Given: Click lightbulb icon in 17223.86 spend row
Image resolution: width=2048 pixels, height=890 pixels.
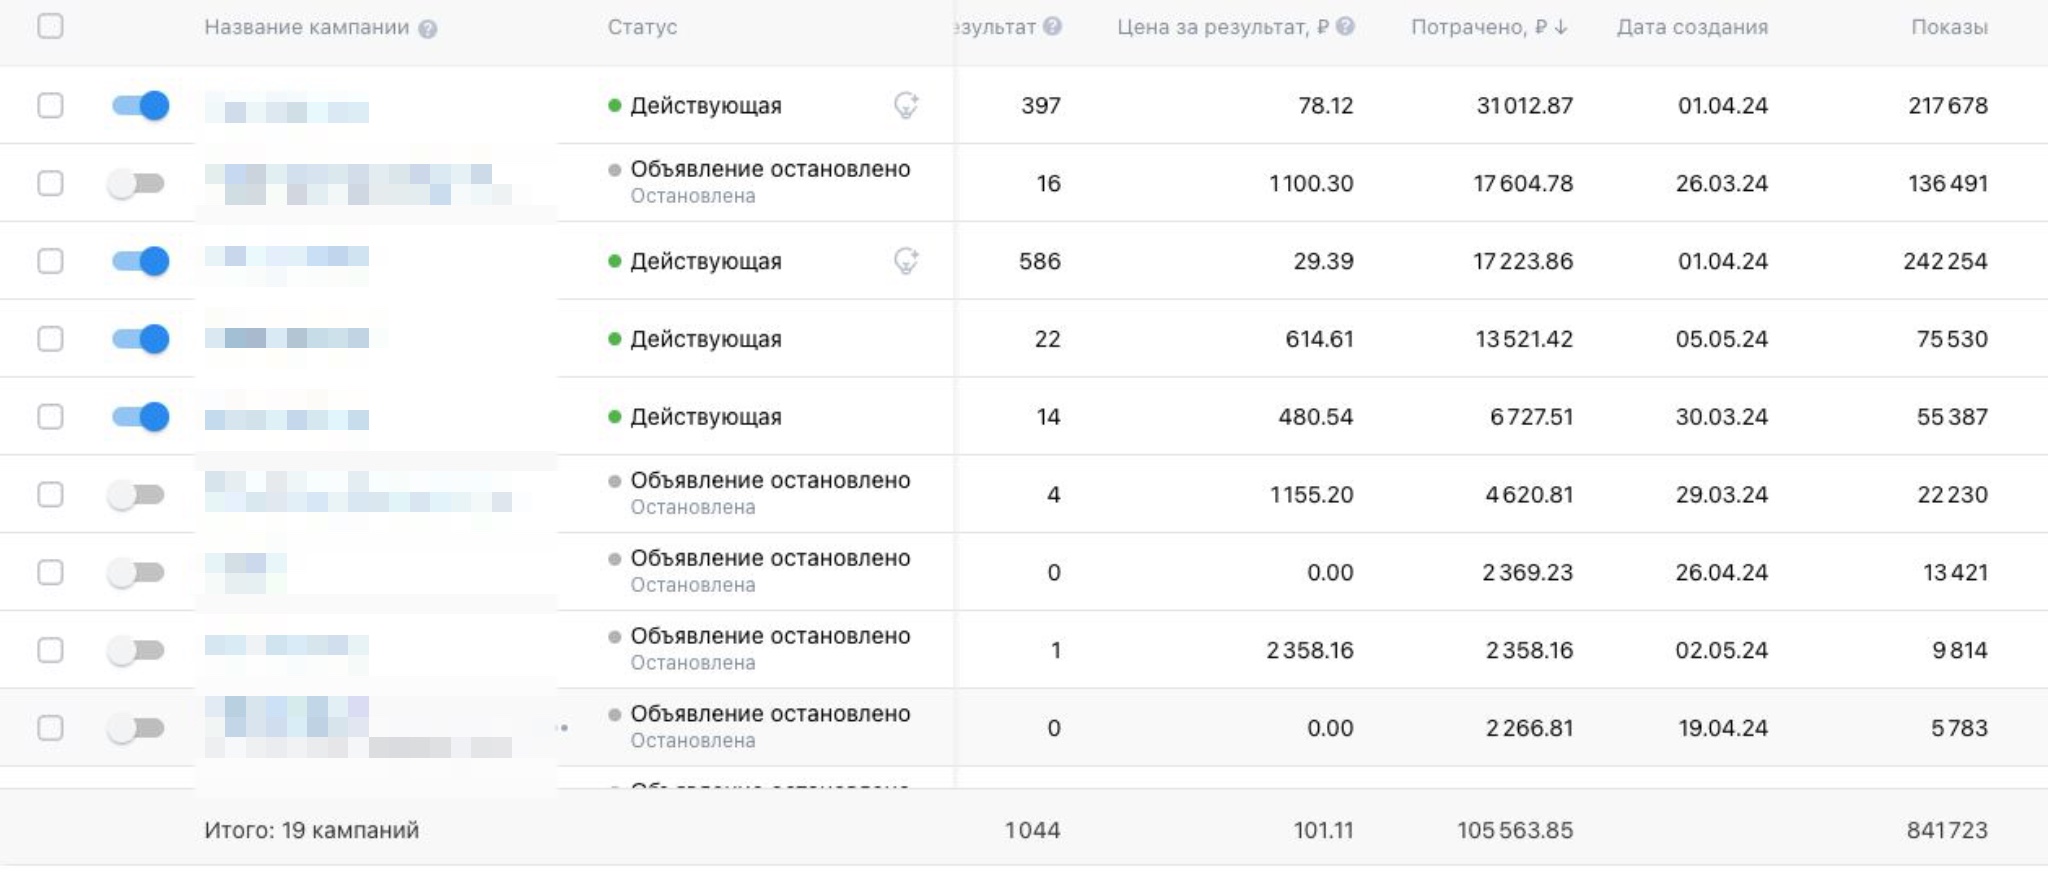Looking at the screenshot, I should [906, 261].
